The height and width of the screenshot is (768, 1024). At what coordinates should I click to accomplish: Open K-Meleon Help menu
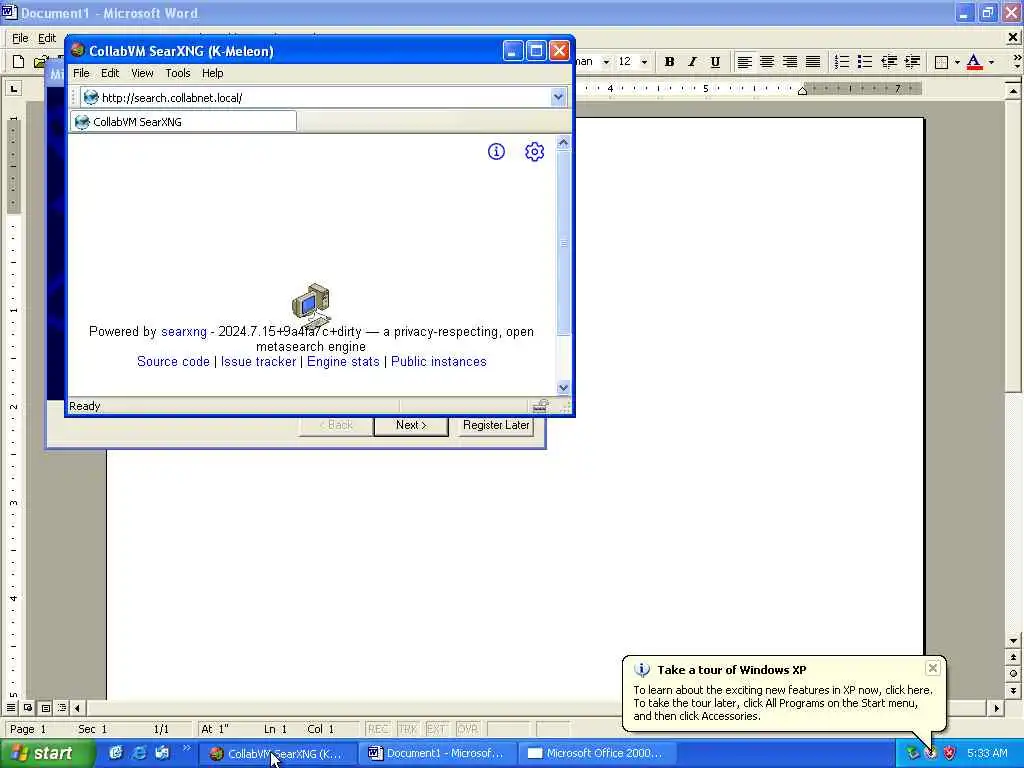[x=212, y=73]
